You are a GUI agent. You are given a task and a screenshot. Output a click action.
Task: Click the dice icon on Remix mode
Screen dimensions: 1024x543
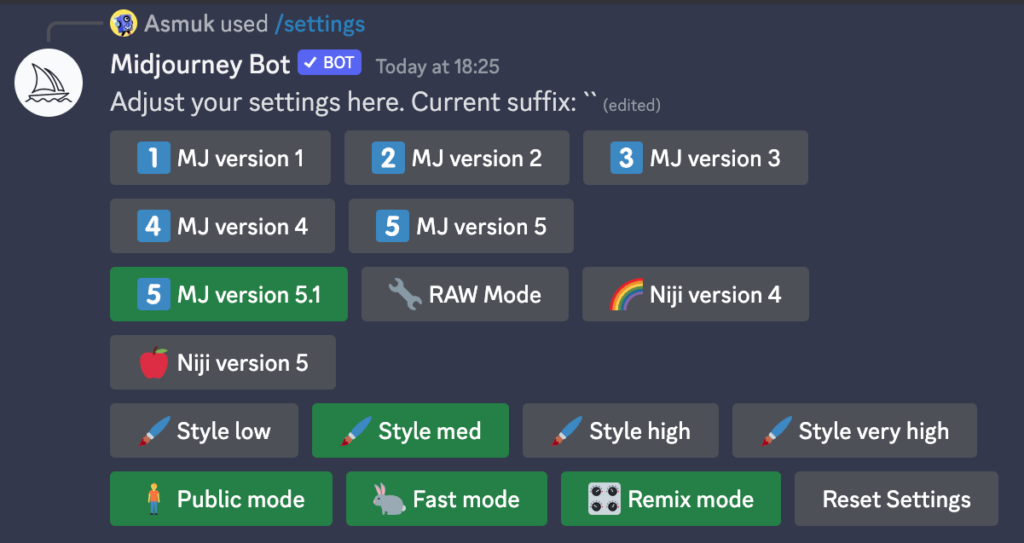pos(604,499)
